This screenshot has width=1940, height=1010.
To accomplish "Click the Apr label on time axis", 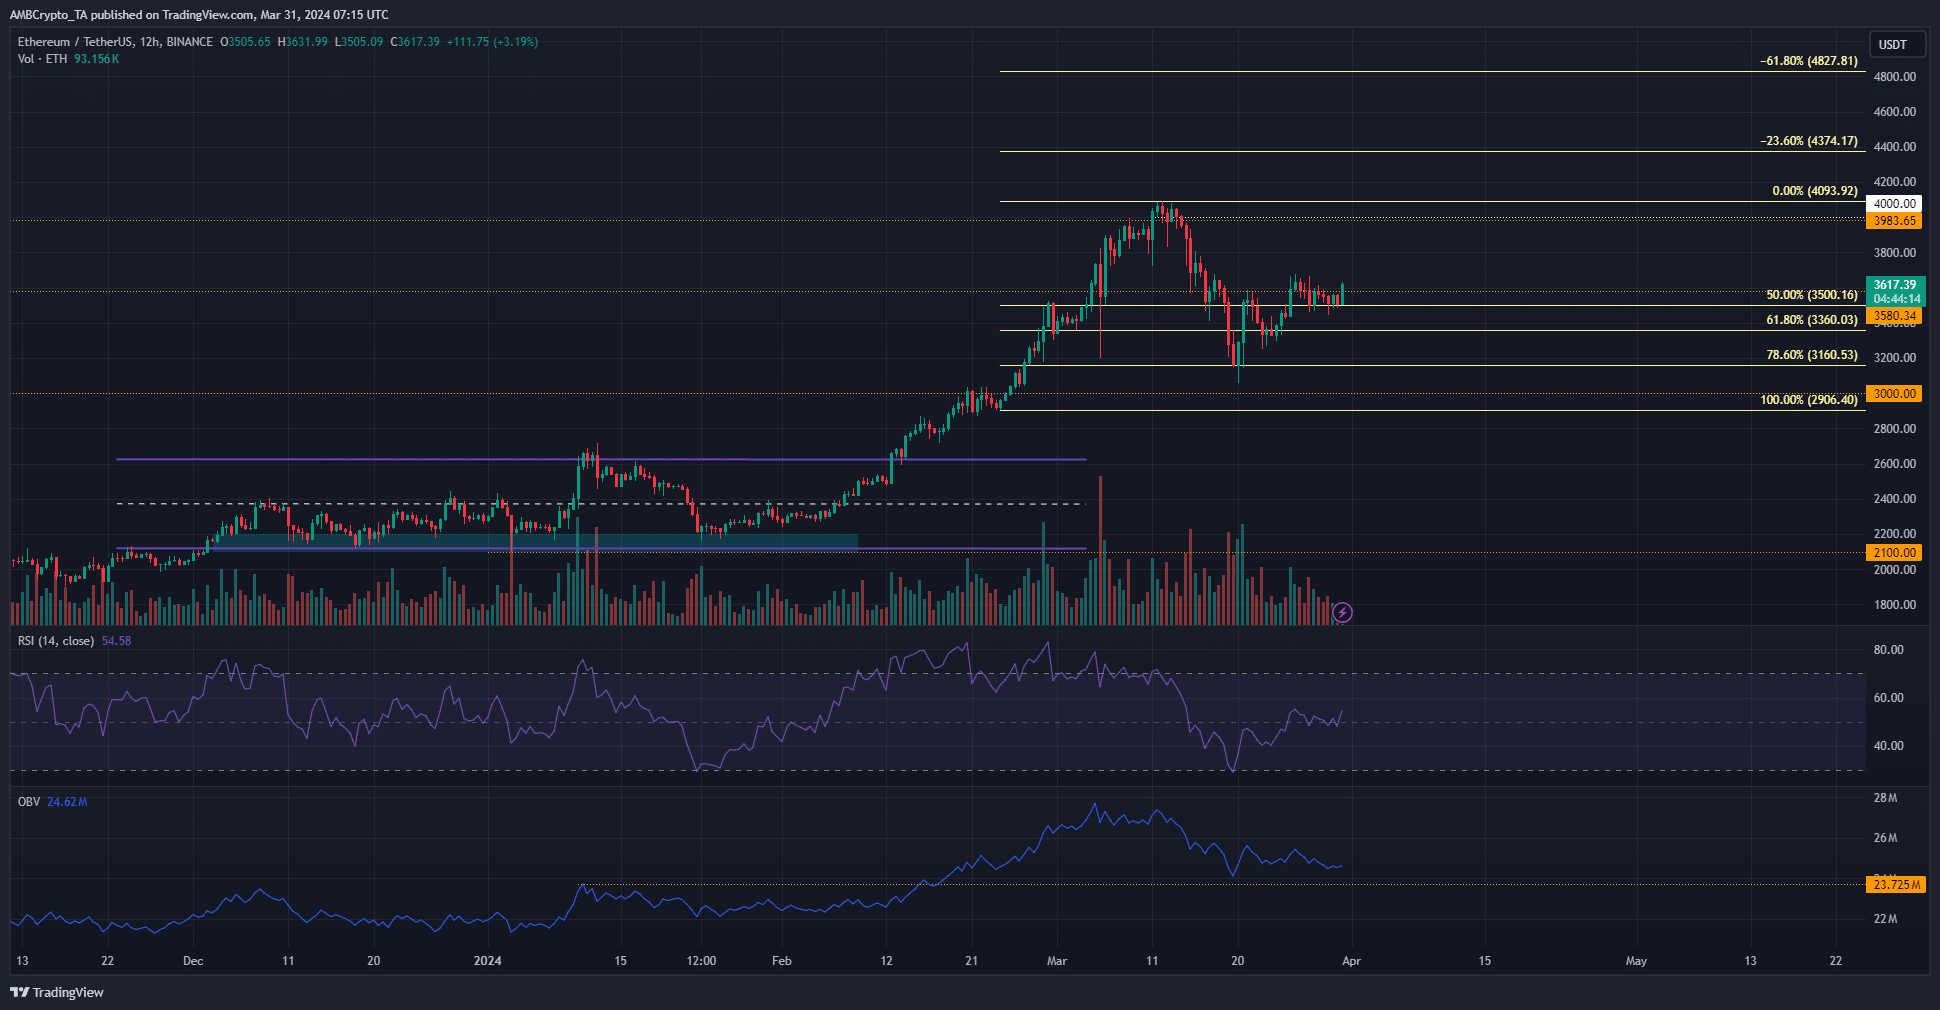I will [1351, 961].
